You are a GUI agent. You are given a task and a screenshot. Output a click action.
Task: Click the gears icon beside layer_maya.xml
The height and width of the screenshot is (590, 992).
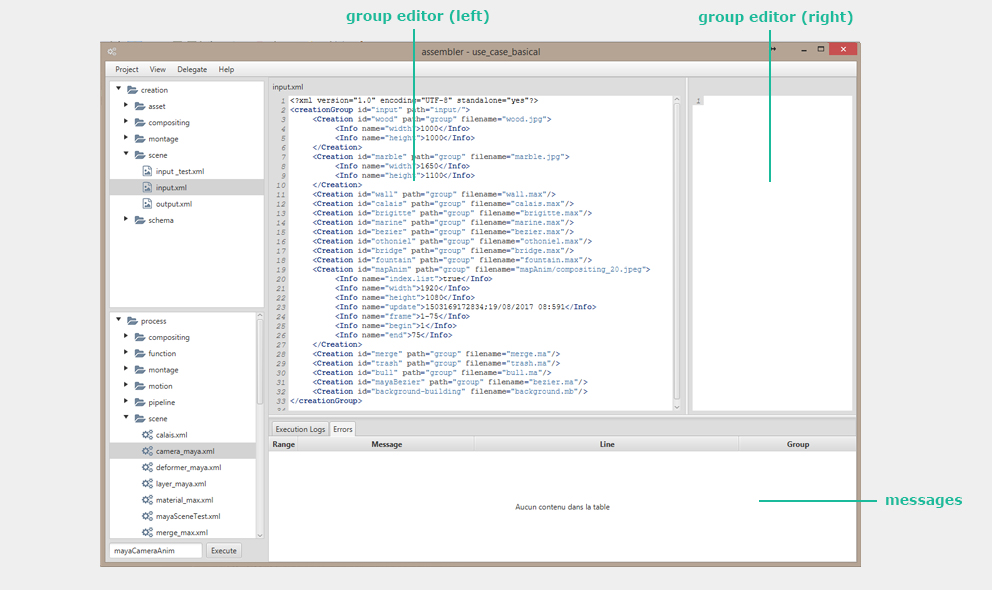[x=147, y=483]
